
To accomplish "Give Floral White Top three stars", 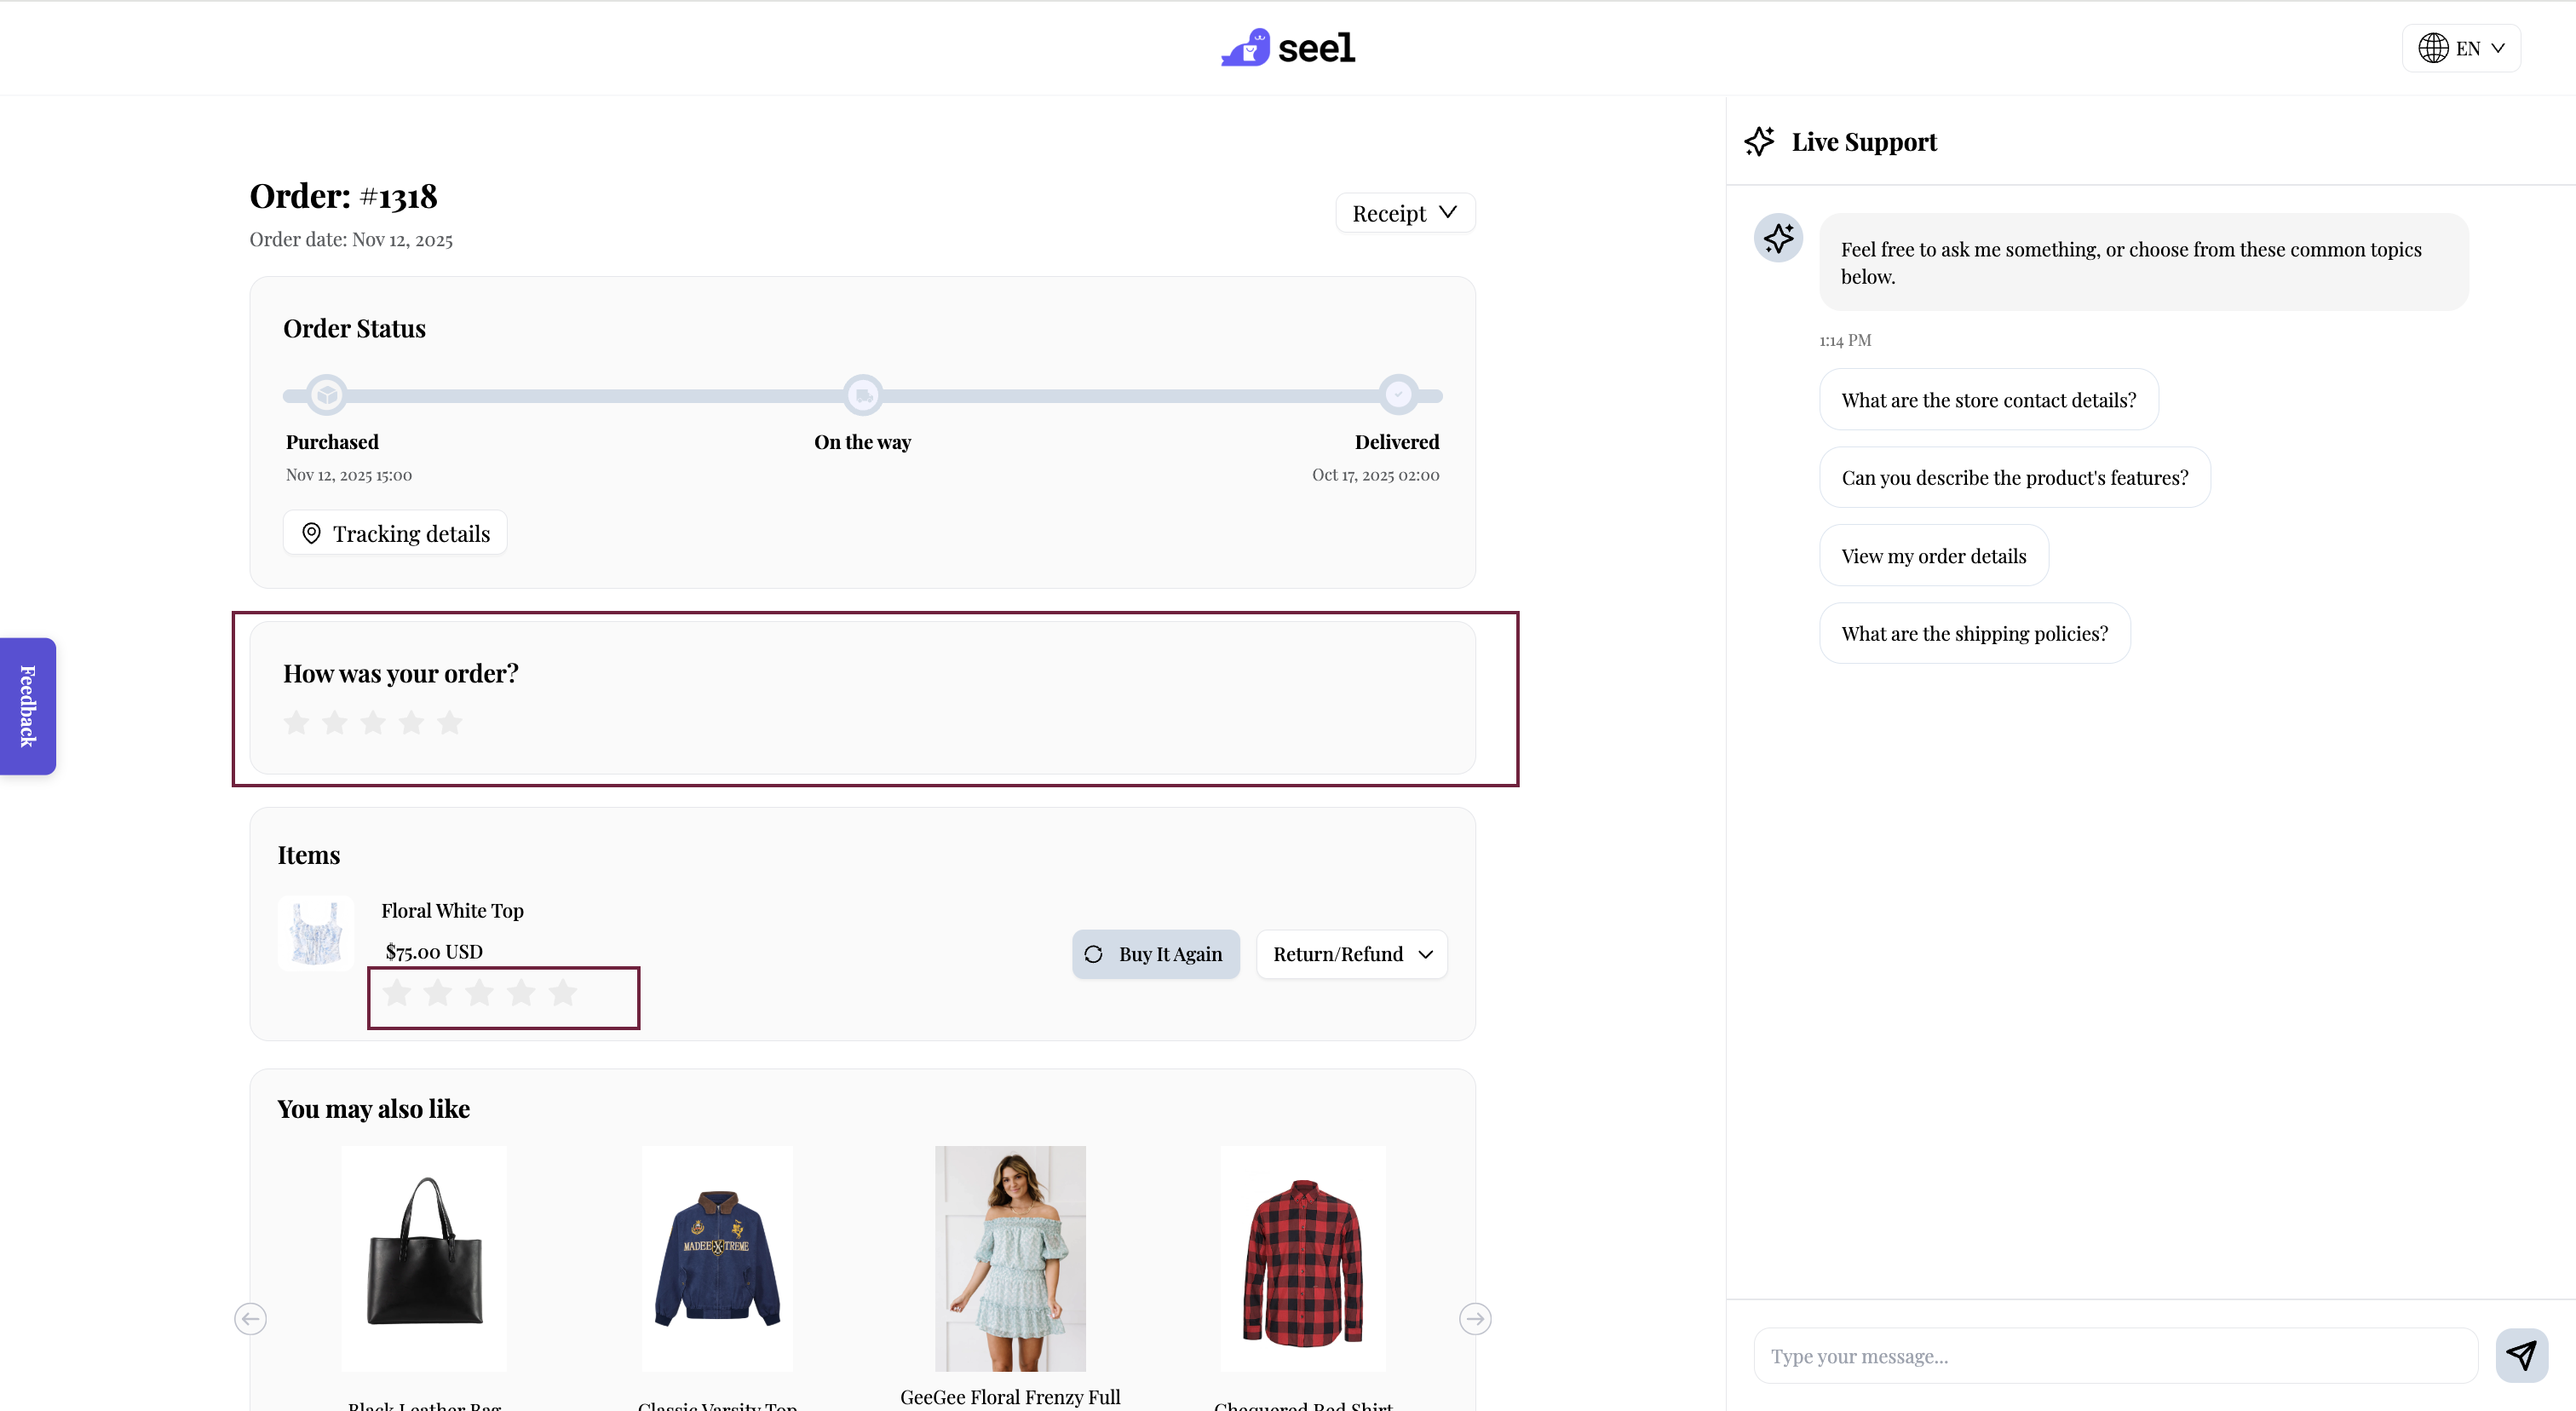I will pos(480,992).
